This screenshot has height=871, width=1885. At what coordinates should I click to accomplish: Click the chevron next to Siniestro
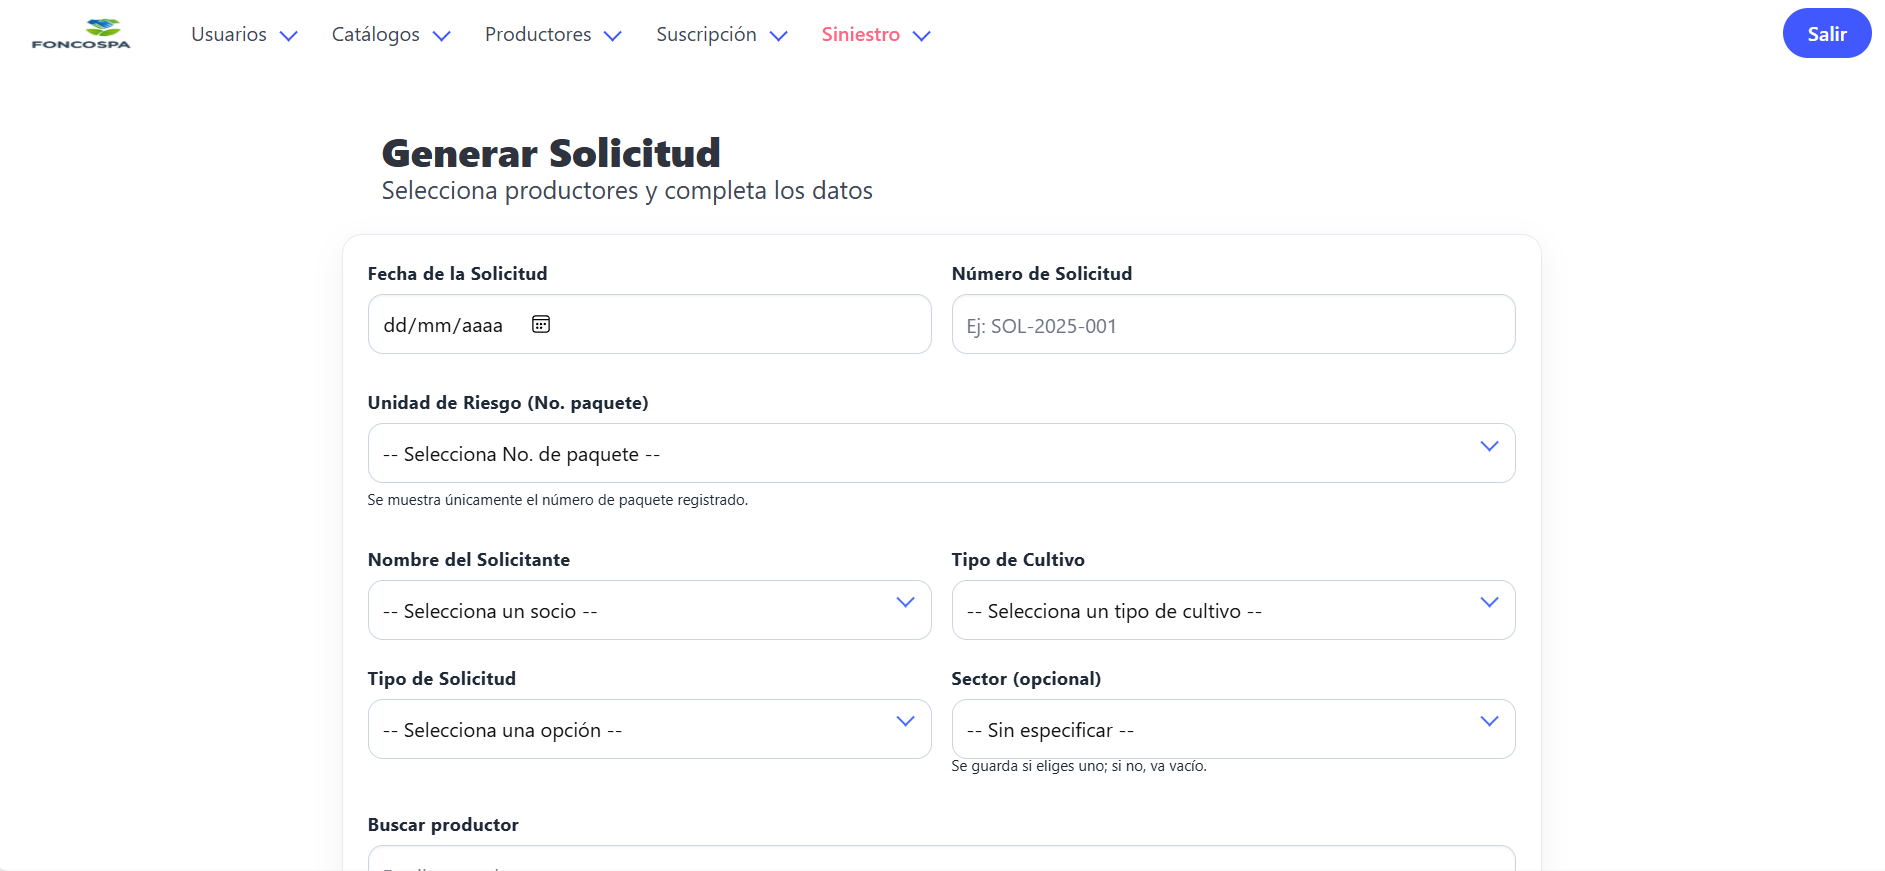click(x=923, y=36)
